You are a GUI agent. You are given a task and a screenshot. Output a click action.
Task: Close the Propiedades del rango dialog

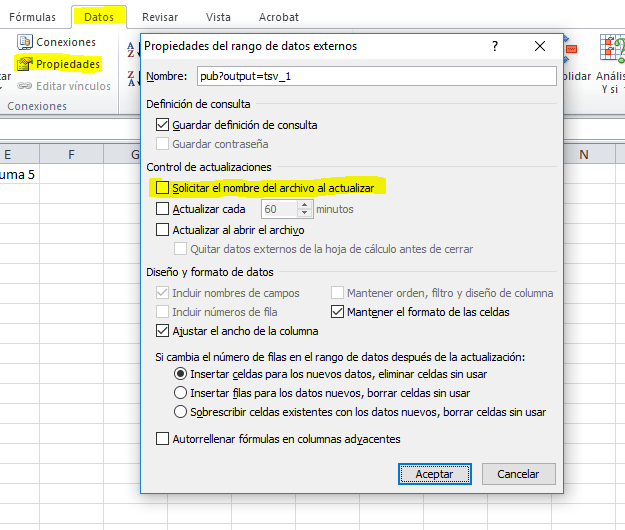pyautogui.click(x=540, y=46)
